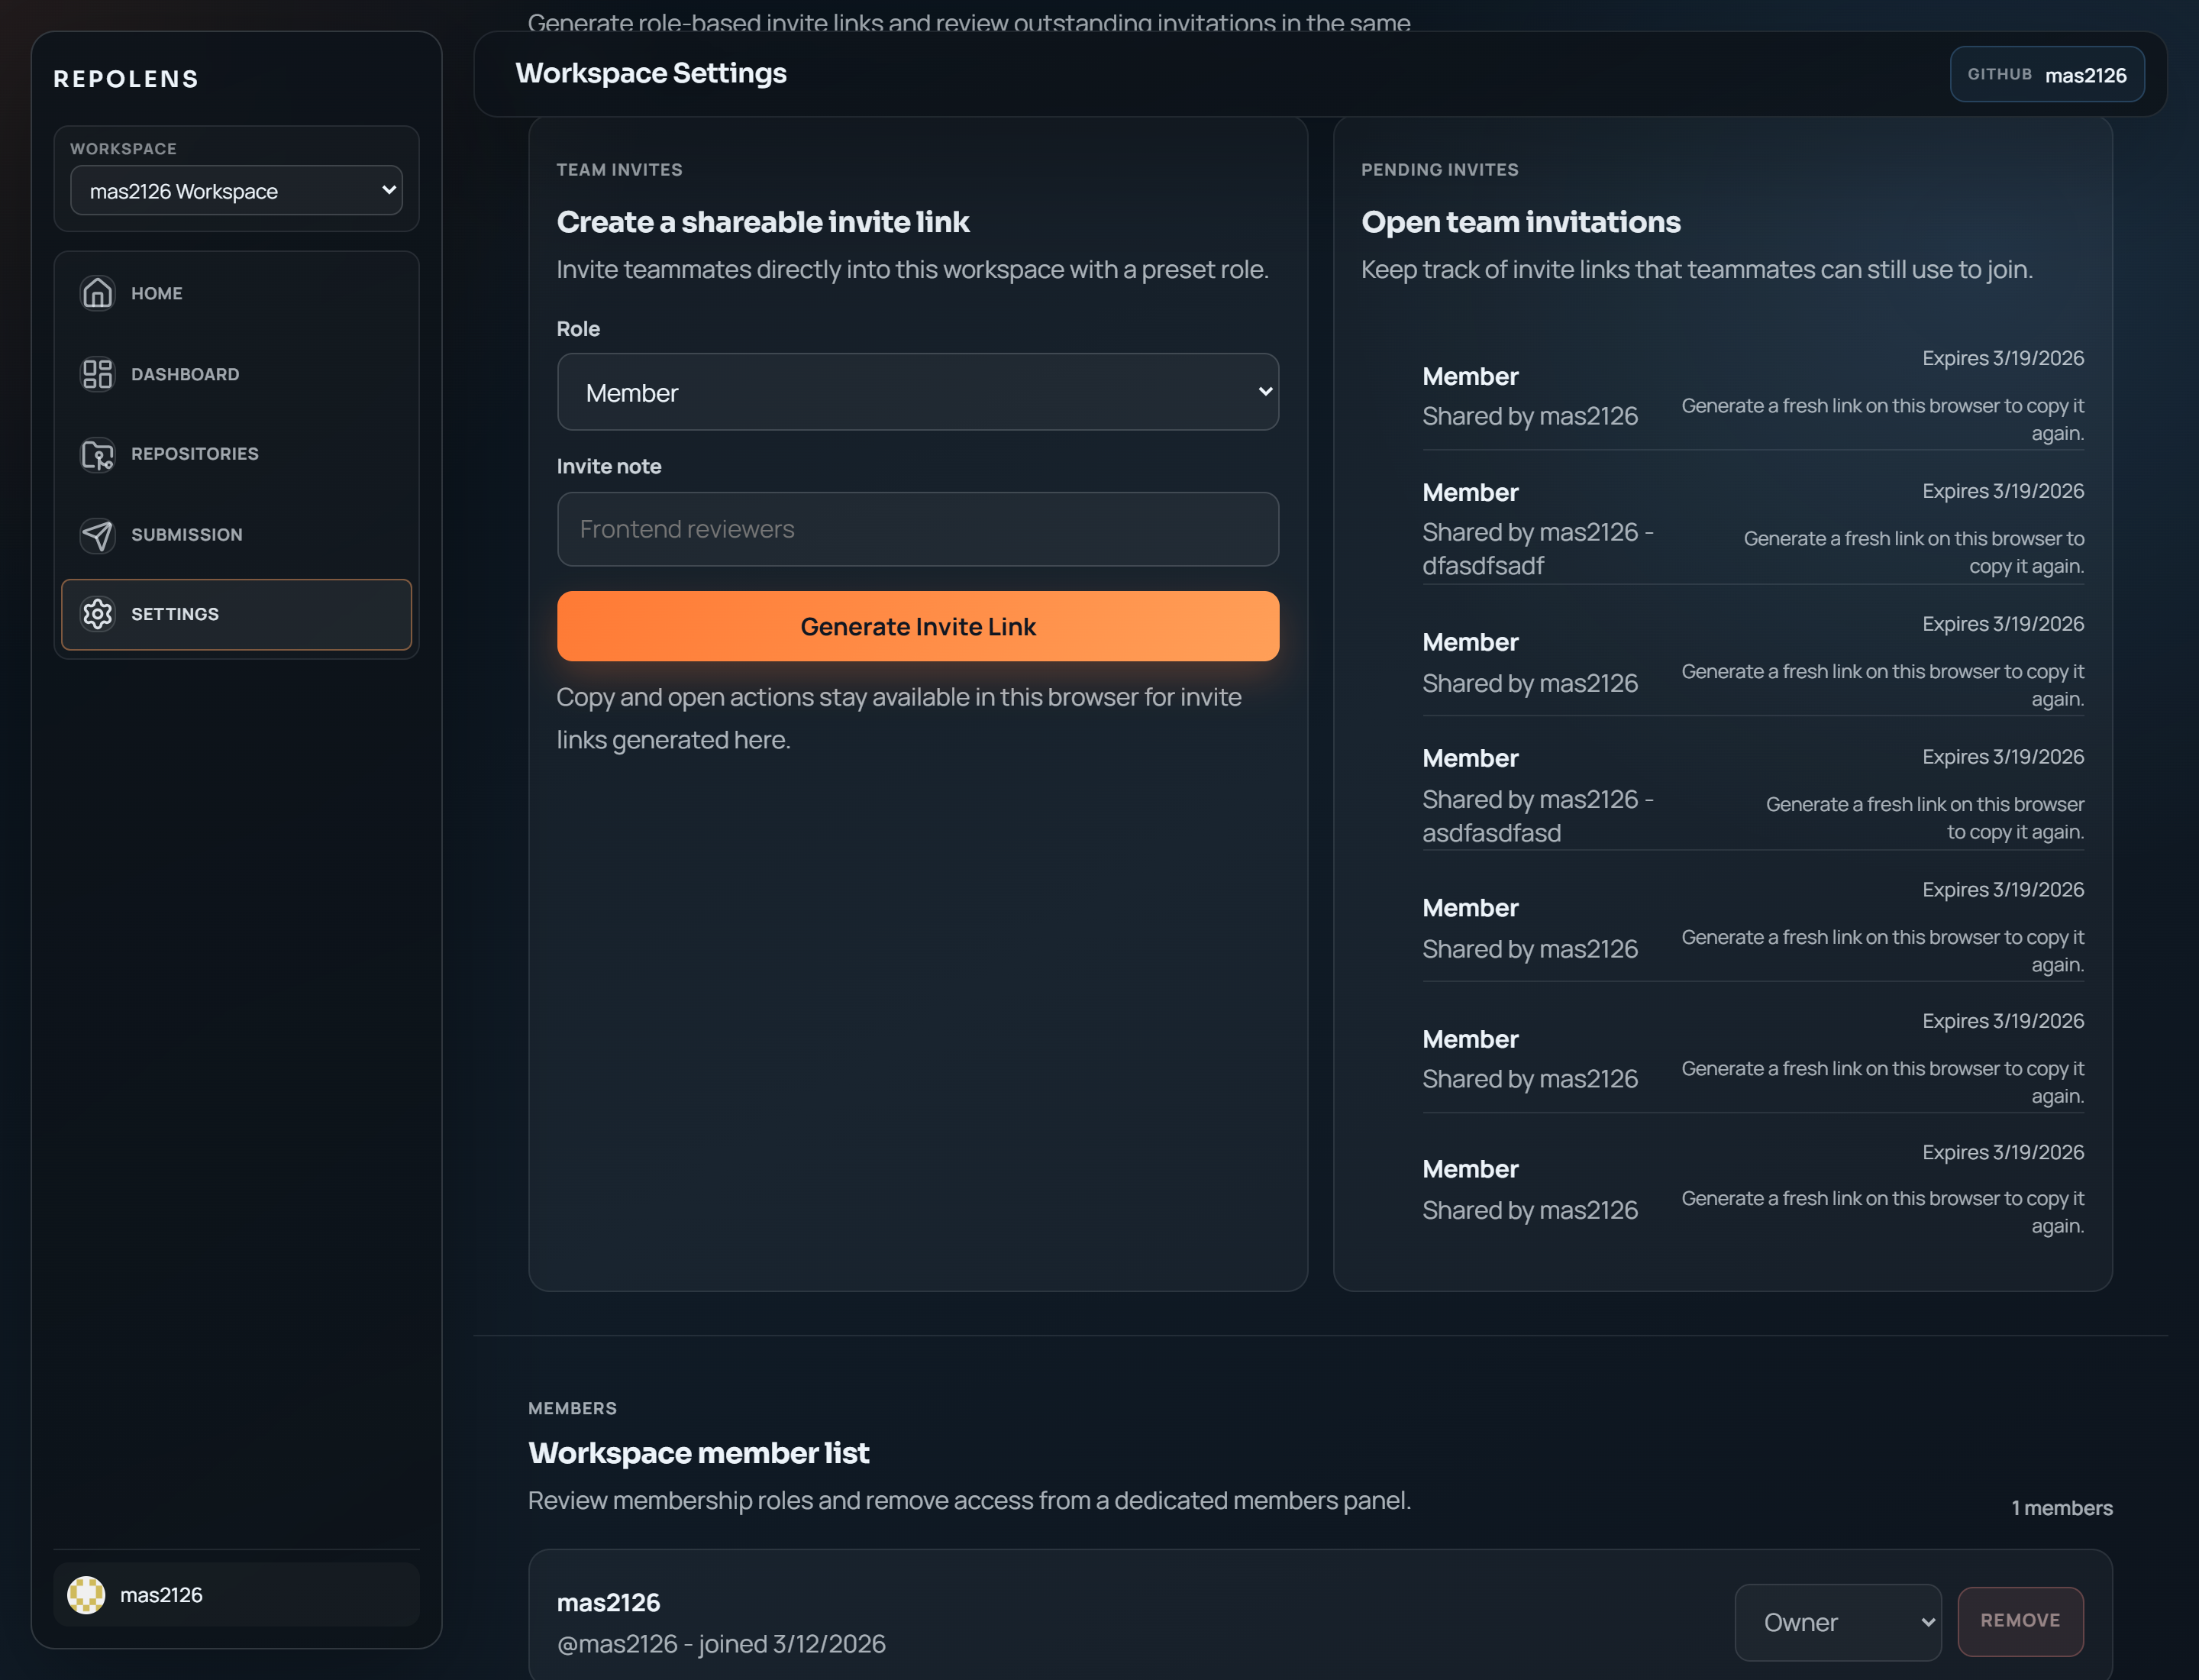The width and height of the screenshot is (2199, 1680).
Task: Expand the Role Member dropdown
Action: point(917,393)
